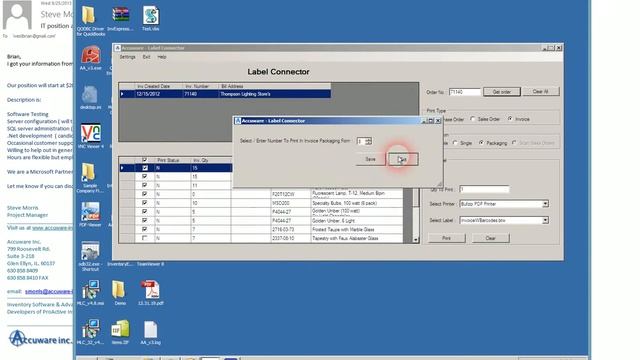The image size is (640, 360).
Task: Click the Inv Created Date column header
Action: point(159,87)
